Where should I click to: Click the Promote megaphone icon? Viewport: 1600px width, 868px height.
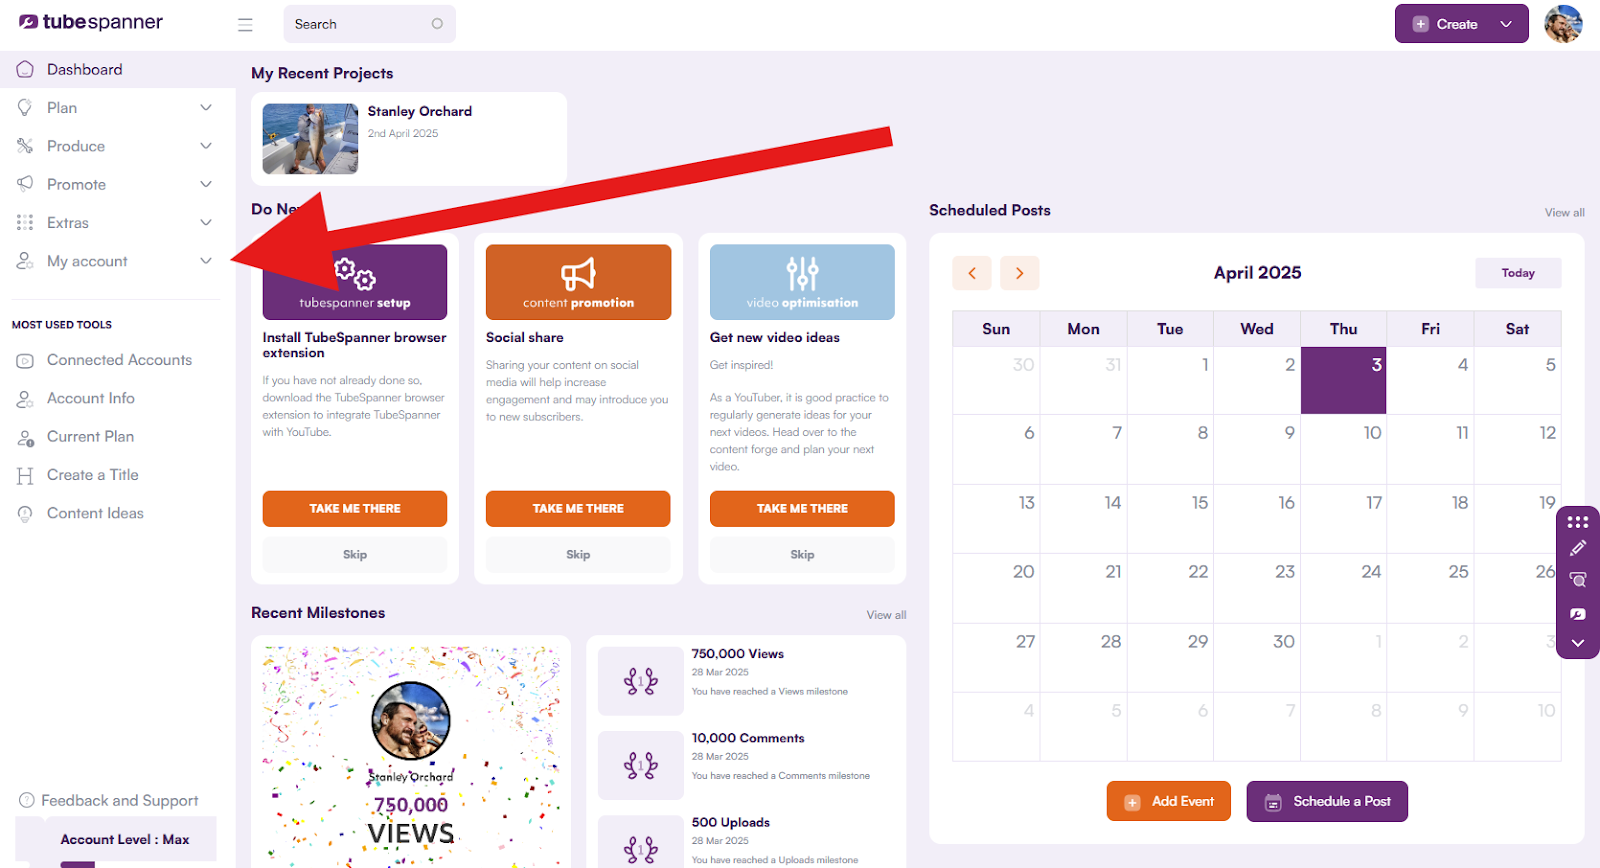click(25, 184)
